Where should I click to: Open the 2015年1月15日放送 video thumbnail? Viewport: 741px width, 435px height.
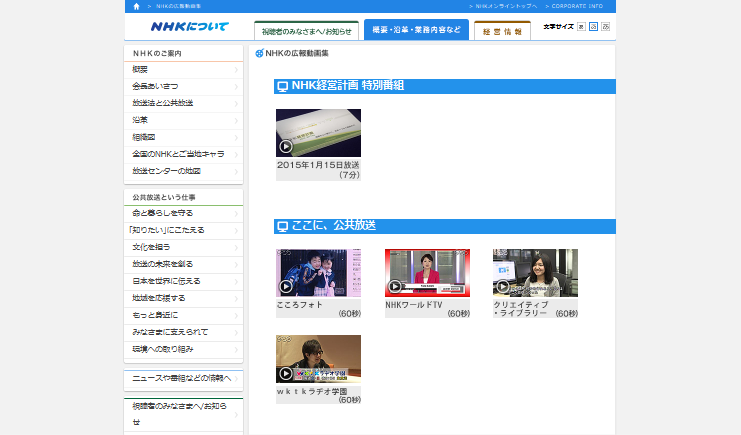point(319,133)
